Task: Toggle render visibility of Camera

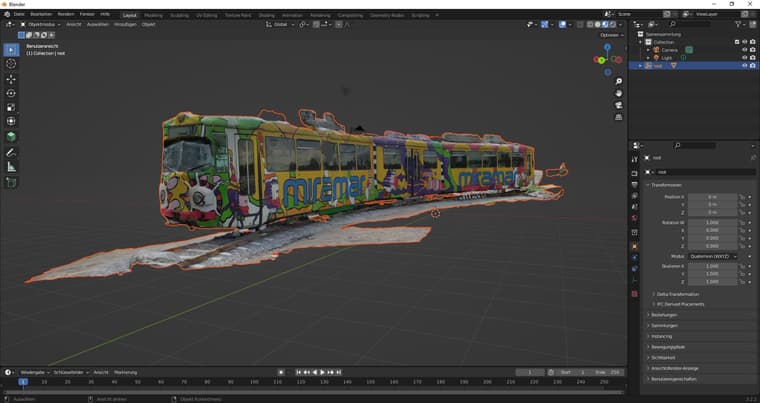Action: (x=753, y=50)
